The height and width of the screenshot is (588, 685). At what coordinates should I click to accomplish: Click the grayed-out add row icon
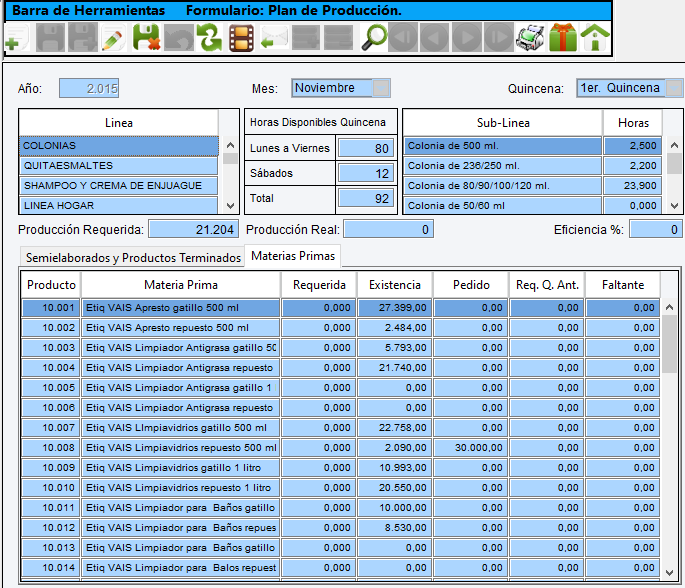point(306,38)
